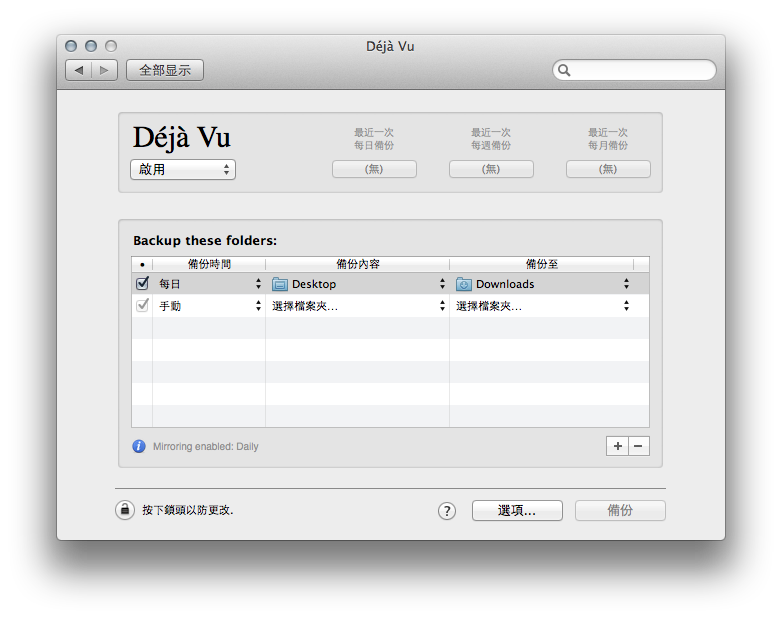
Task: Click the last daily backup (無) button
Action: click(x=374, y=169)
